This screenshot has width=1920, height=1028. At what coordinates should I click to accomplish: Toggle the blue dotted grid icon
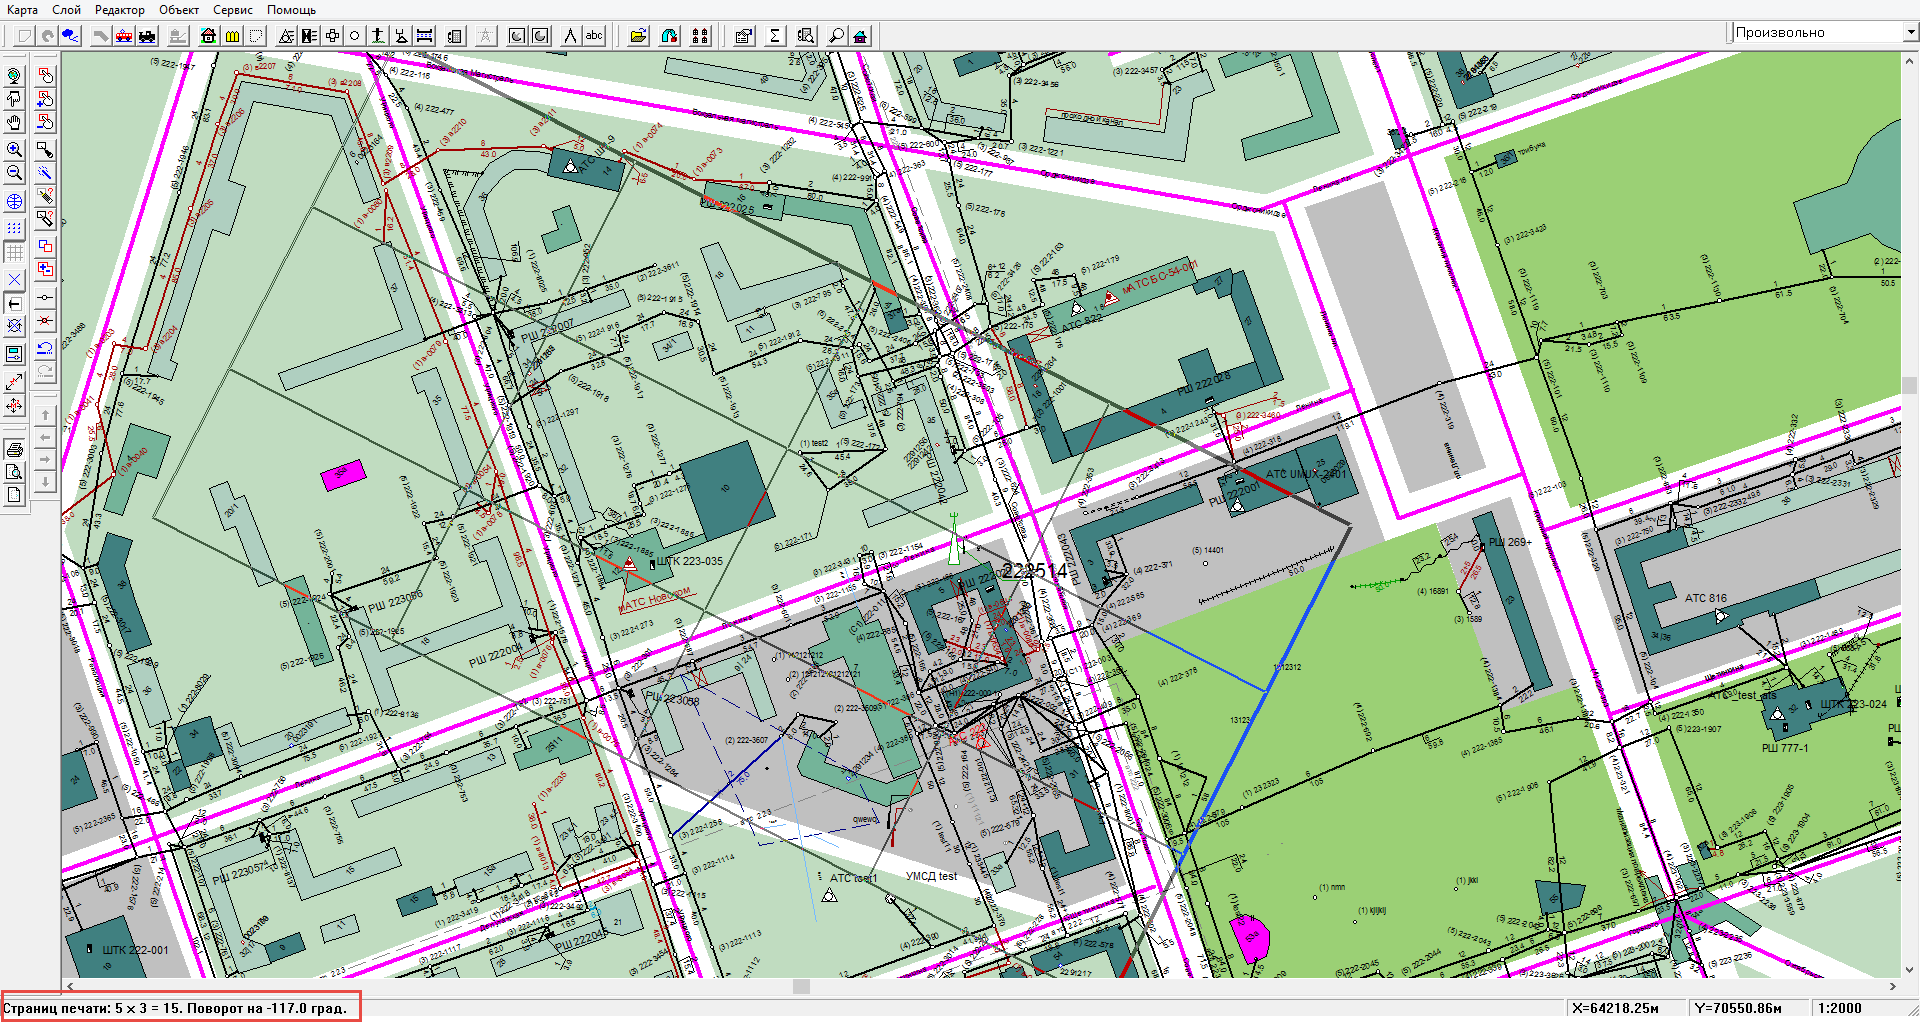coord(14,227)
